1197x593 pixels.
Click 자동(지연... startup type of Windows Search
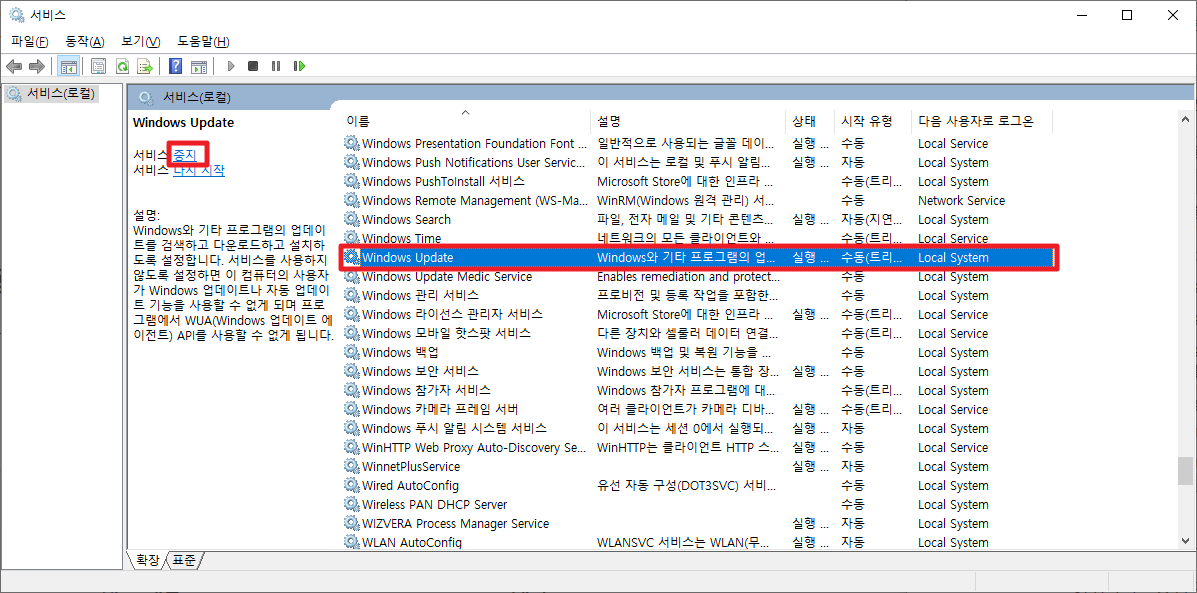pyautogui.click(x=872, y=219)
